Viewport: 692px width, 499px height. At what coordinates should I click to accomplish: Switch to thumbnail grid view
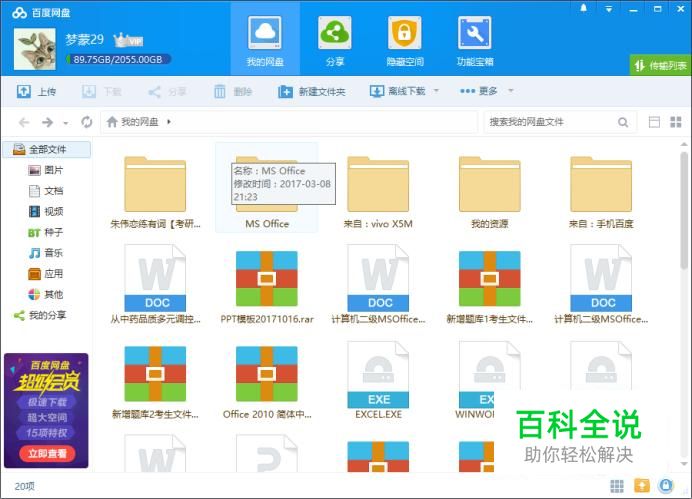676,122
